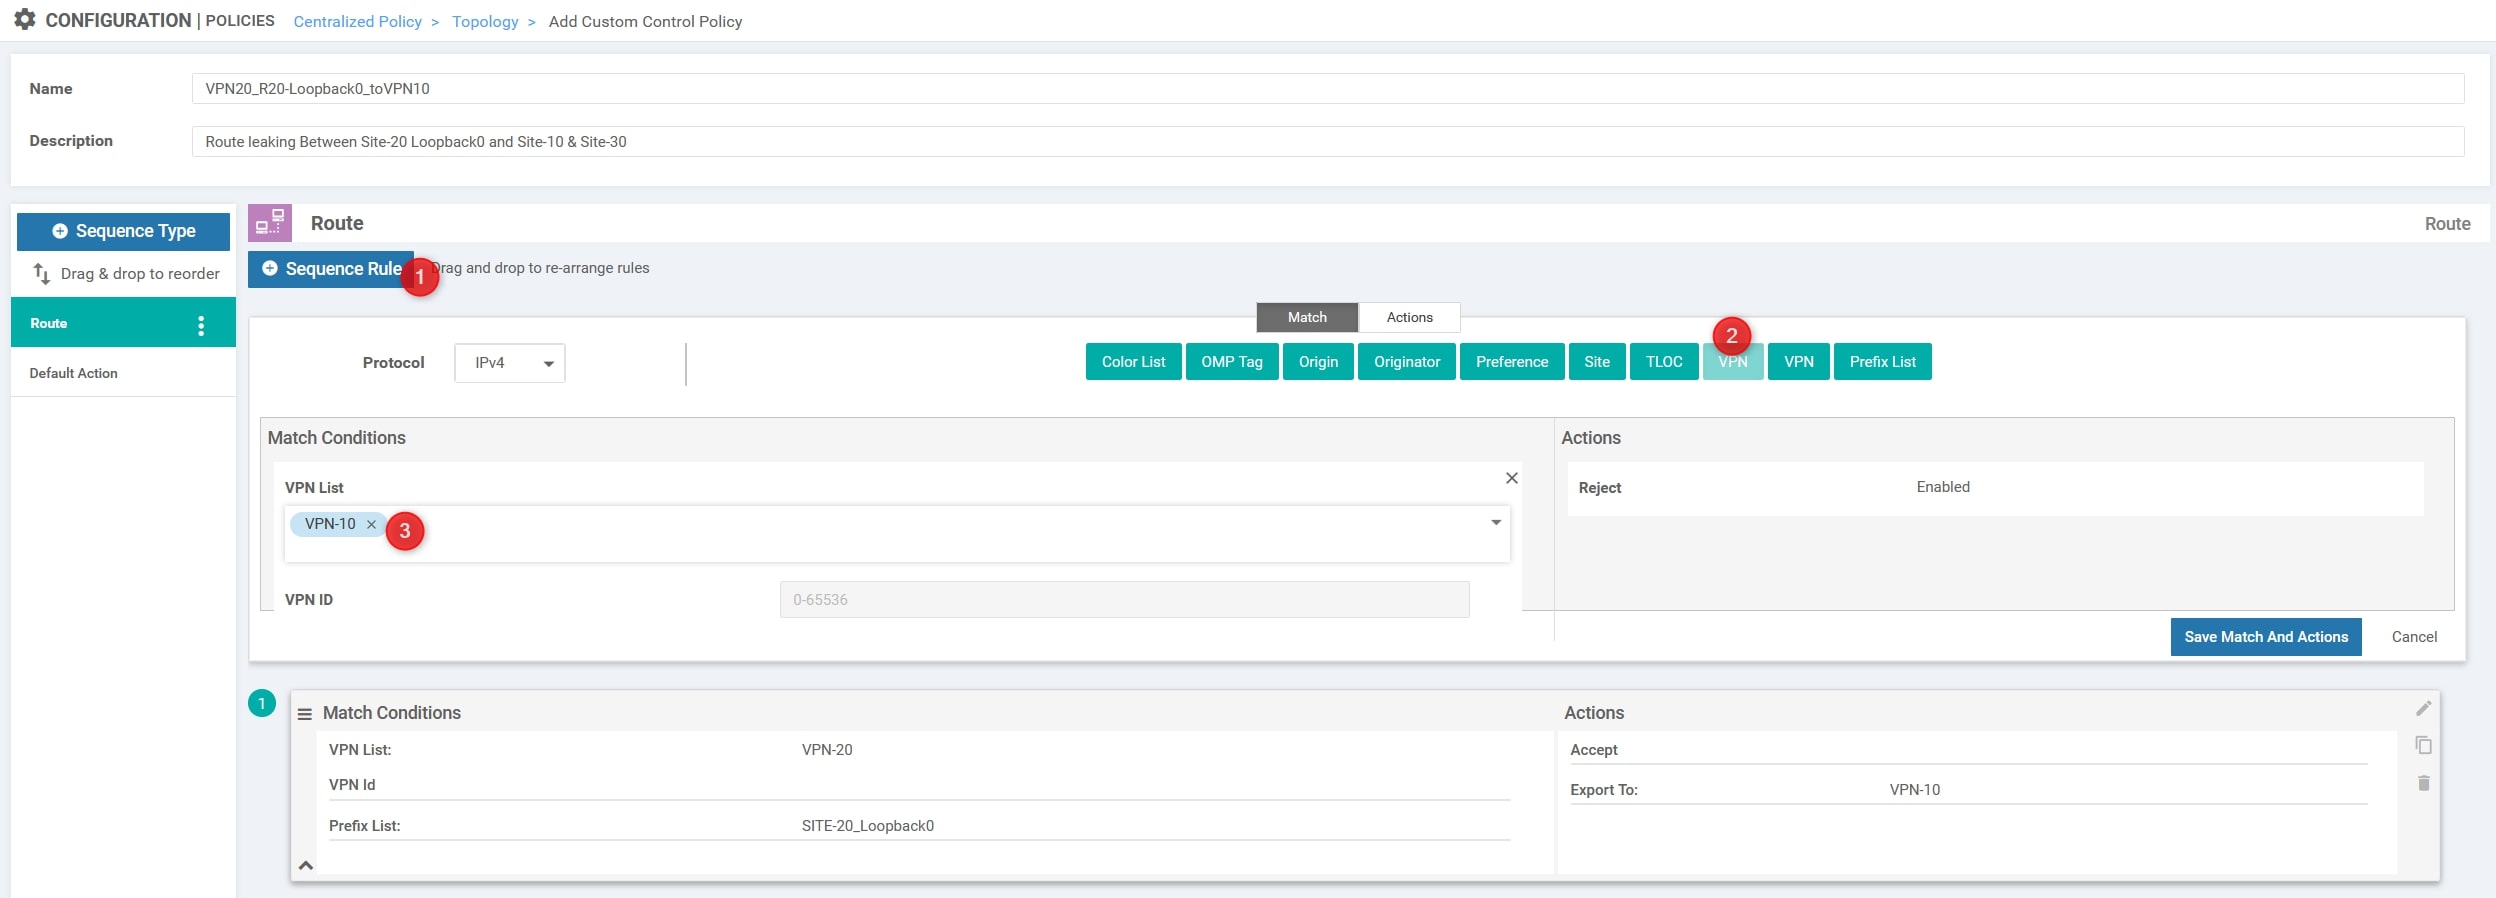
Task: Add the Prefix List match condition
Action: (x=1882, y=362)
